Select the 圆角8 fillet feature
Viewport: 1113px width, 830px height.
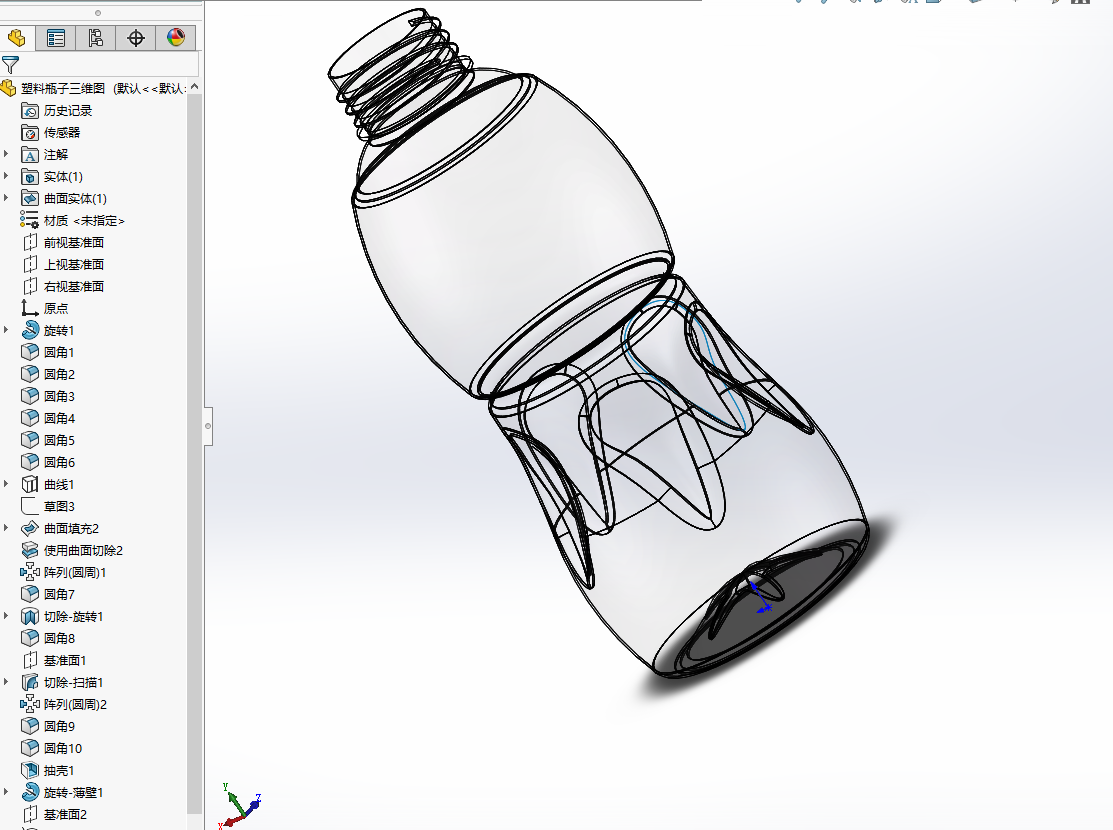click(59, 639)
